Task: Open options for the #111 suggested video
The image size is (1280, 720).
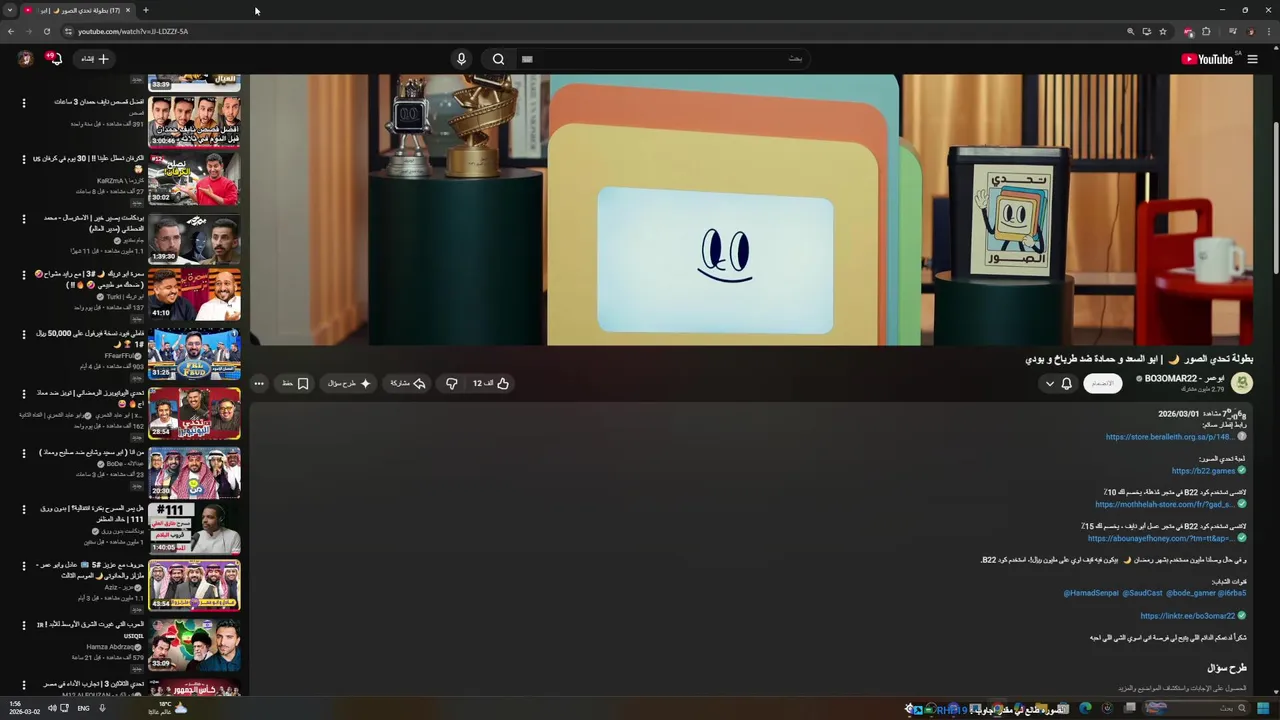Action: (x=23, y=510)
